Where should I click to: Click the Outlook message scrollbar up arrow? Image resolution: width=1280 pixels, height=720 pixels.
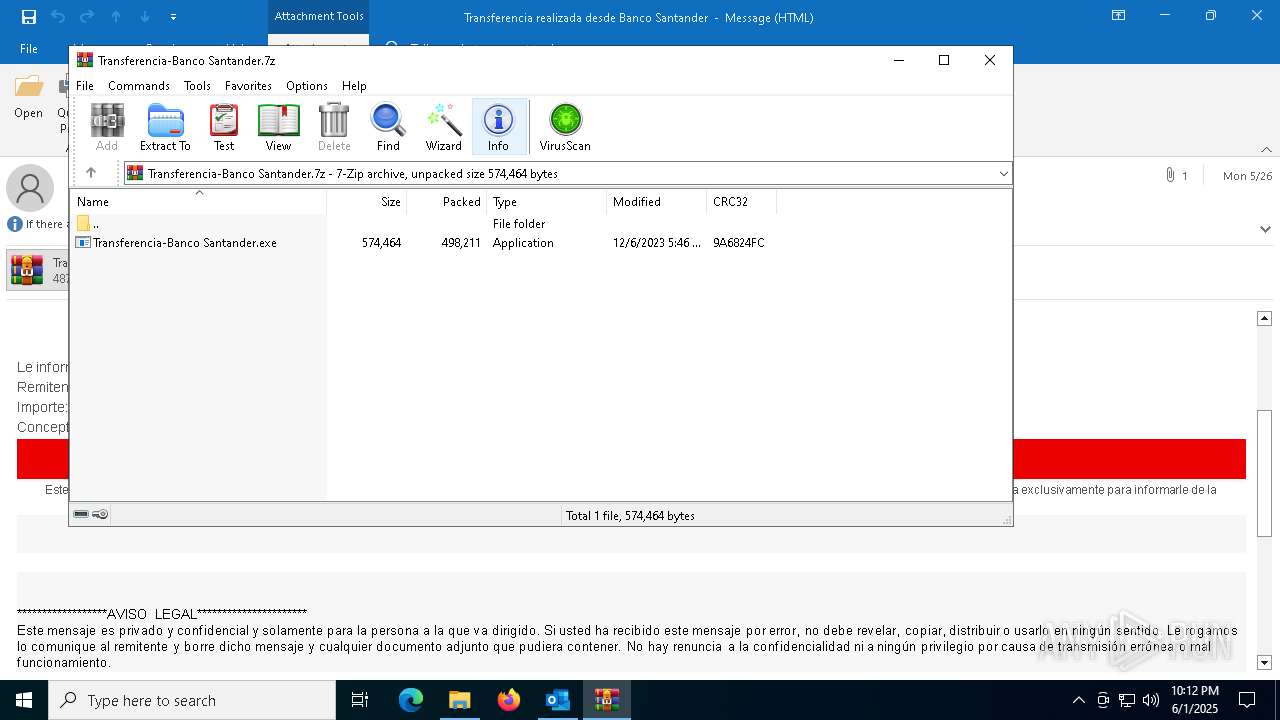click(x=1264, y=318)
